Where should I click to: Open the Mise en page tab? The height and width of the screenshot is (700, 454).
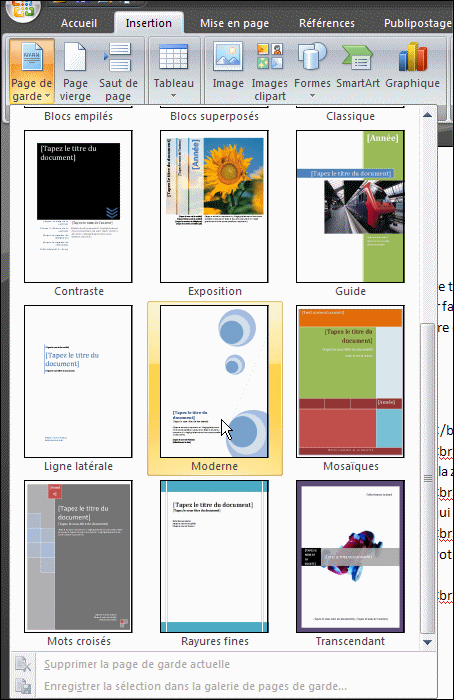click(x=234, y=23)
